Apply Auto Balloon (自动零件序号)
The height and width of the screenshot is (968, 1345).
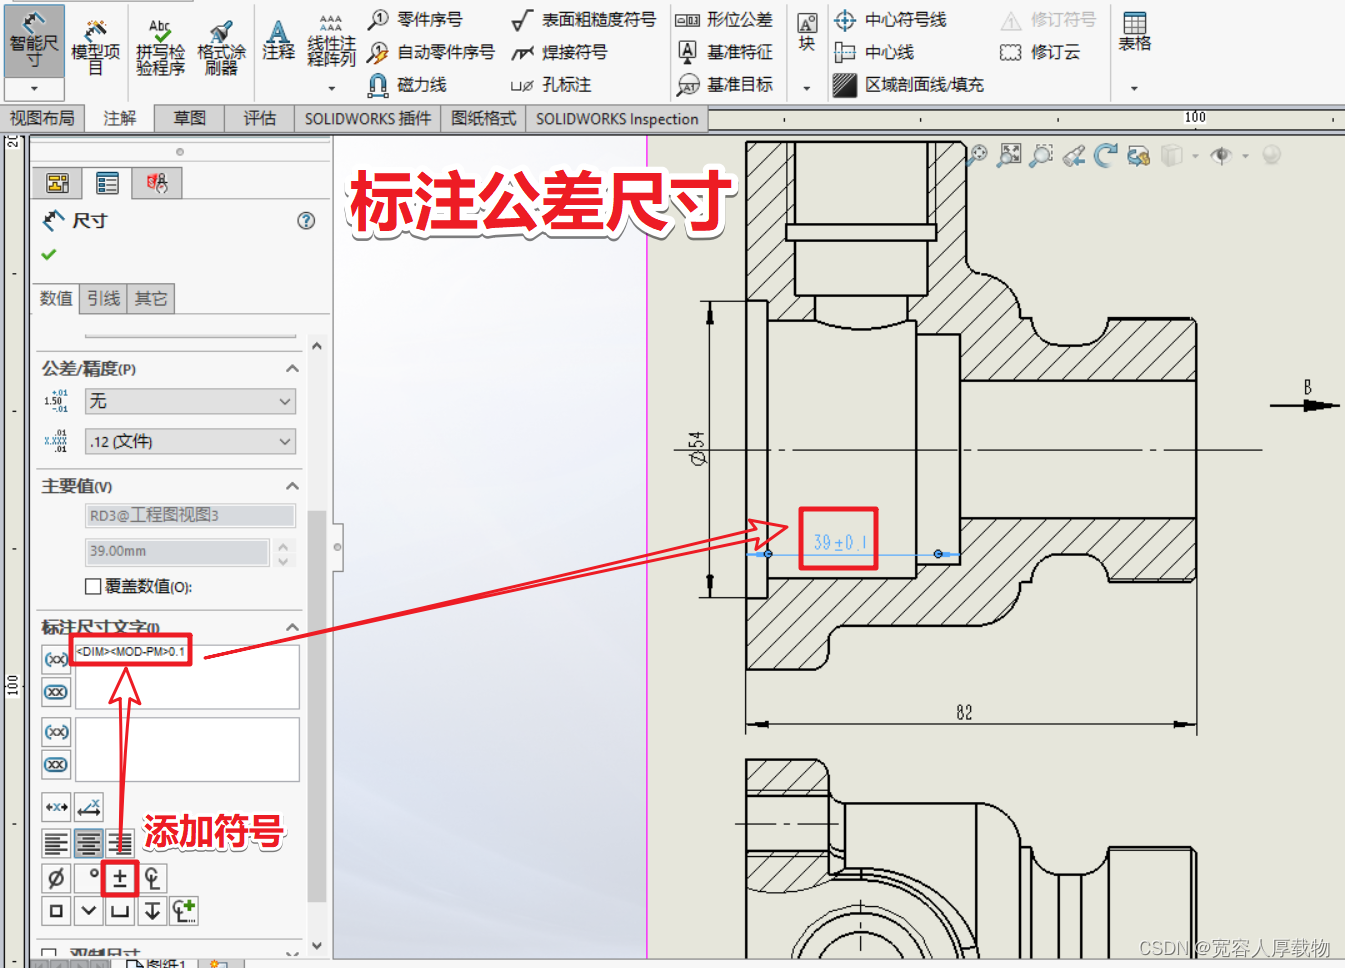point(431,52)
